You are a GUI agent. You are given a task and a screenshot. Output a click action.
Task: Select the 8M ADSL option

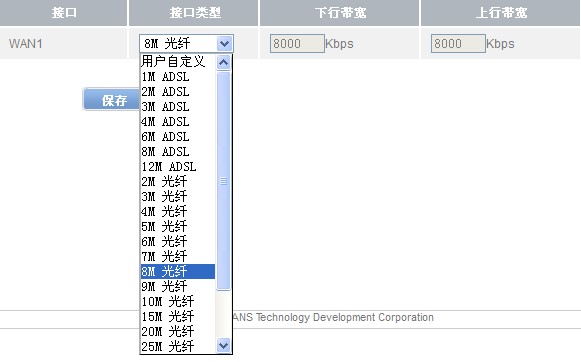click(177, 152)
